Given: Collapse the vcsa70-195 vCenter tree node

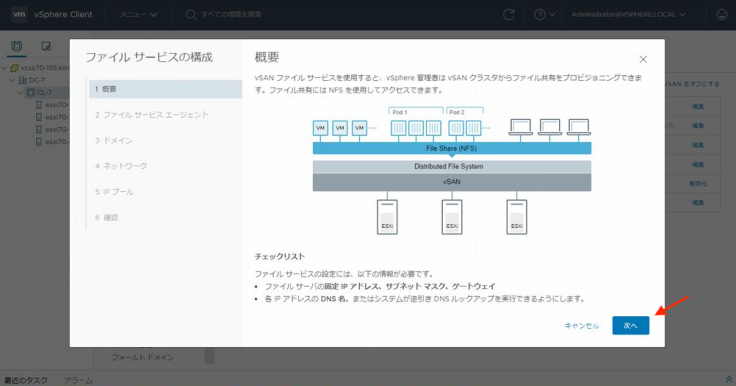Looking at the screenshot, I should pyautogui.click(x=5, y=68).
